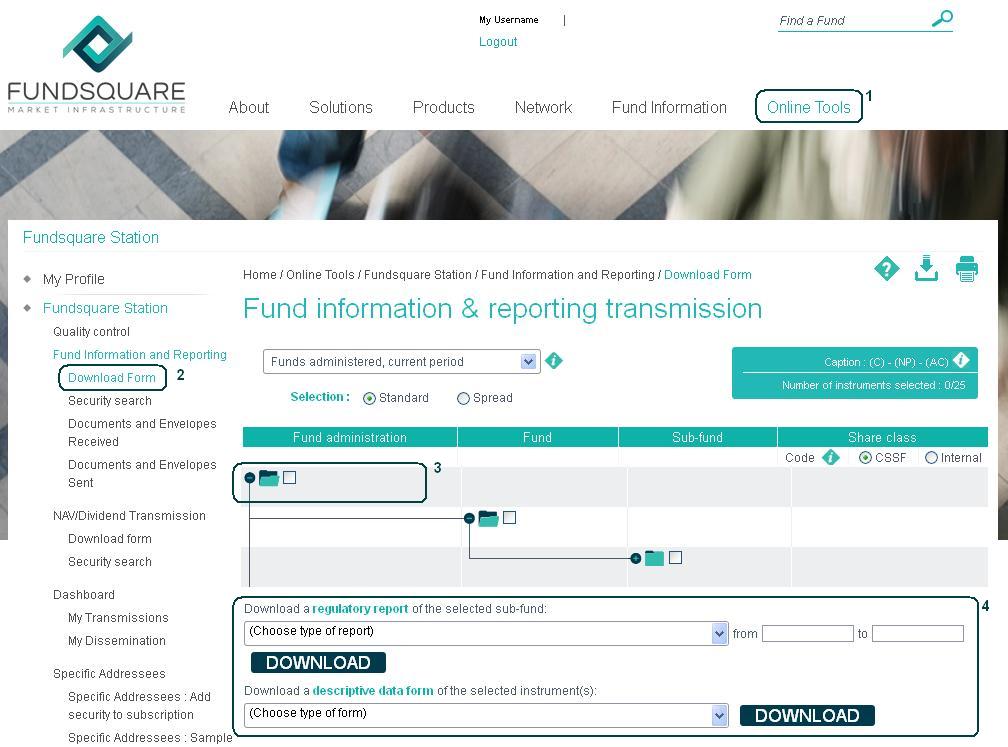
Task: Open the Network menu
Action: (543, 107)
